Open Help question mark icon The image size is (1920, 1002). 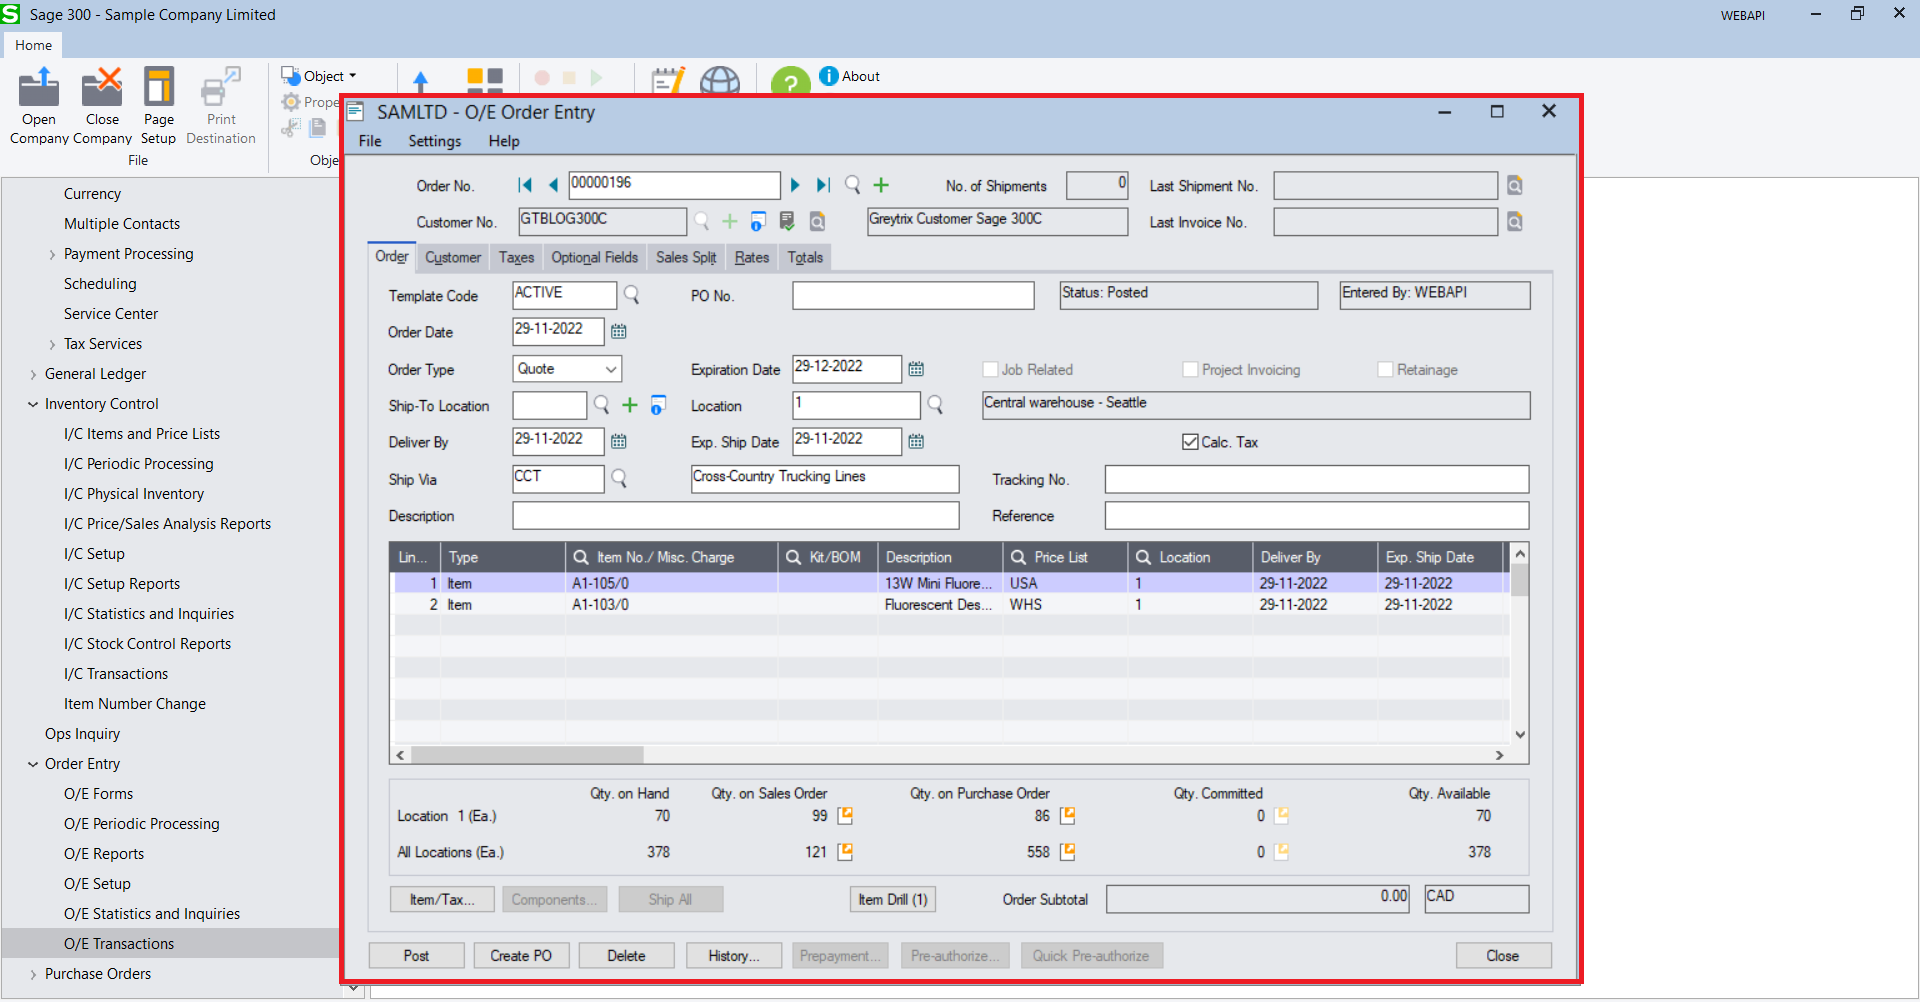pyautogui.click(x=790, y=82)
